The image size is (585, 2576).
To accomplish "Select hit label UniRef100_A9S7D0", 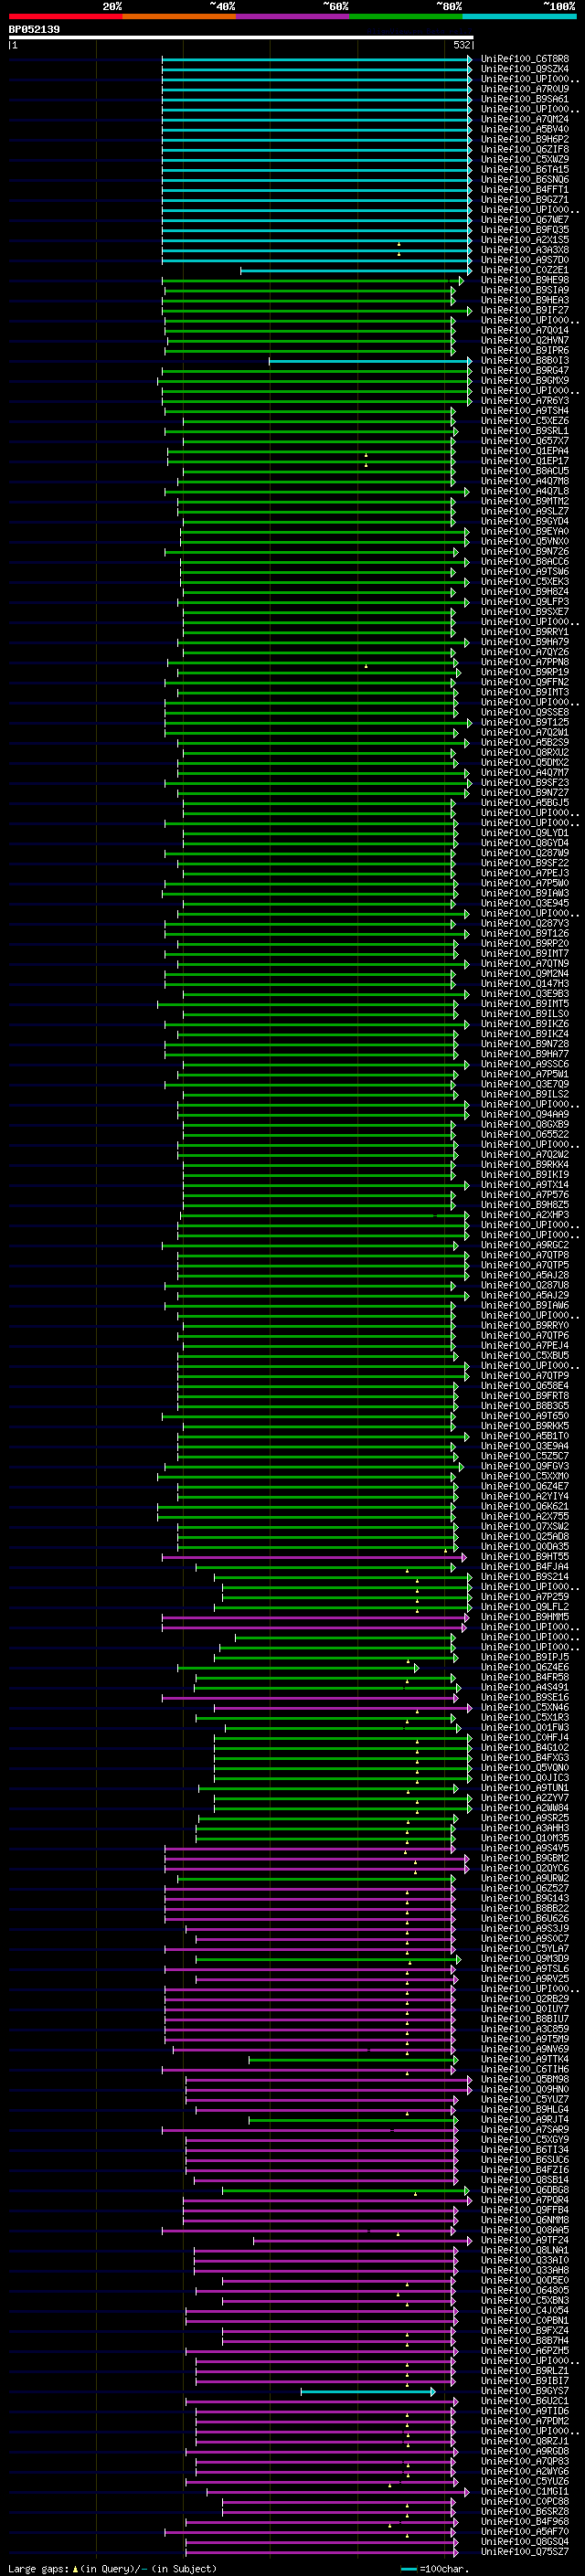I will click(525, 260).
